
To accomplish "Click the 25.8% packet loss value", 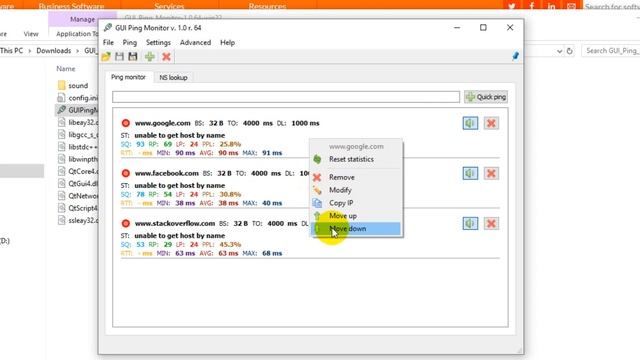I will (230, 144).
